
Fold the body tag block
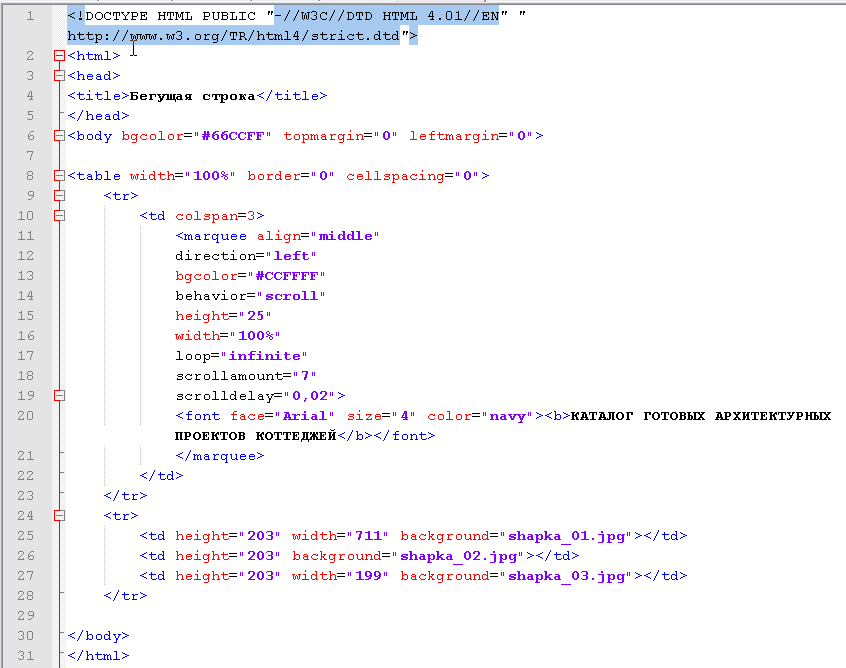pyautogui.click(x=59, y=136)
